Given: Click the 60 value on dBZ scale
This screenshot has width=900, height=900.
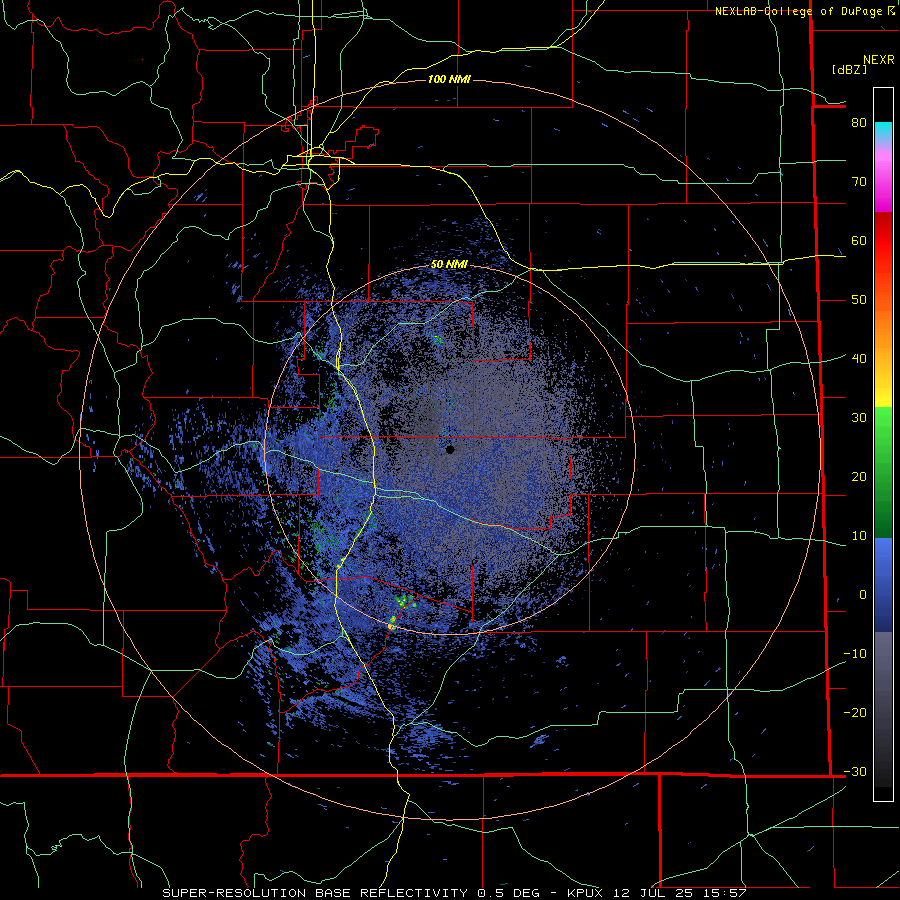Looking at the screenshot, I should [859, 240].
